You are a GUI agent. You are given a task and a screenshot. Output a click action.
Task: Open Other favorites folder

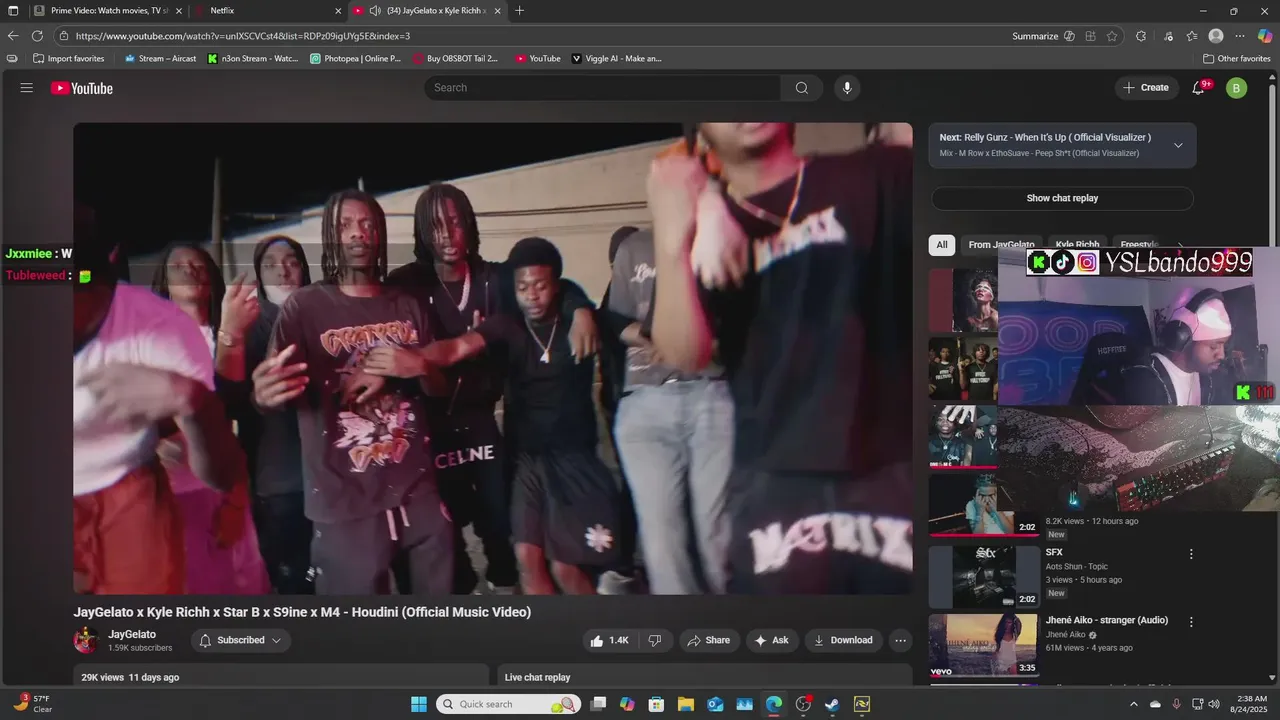[x=1237, y=58]
